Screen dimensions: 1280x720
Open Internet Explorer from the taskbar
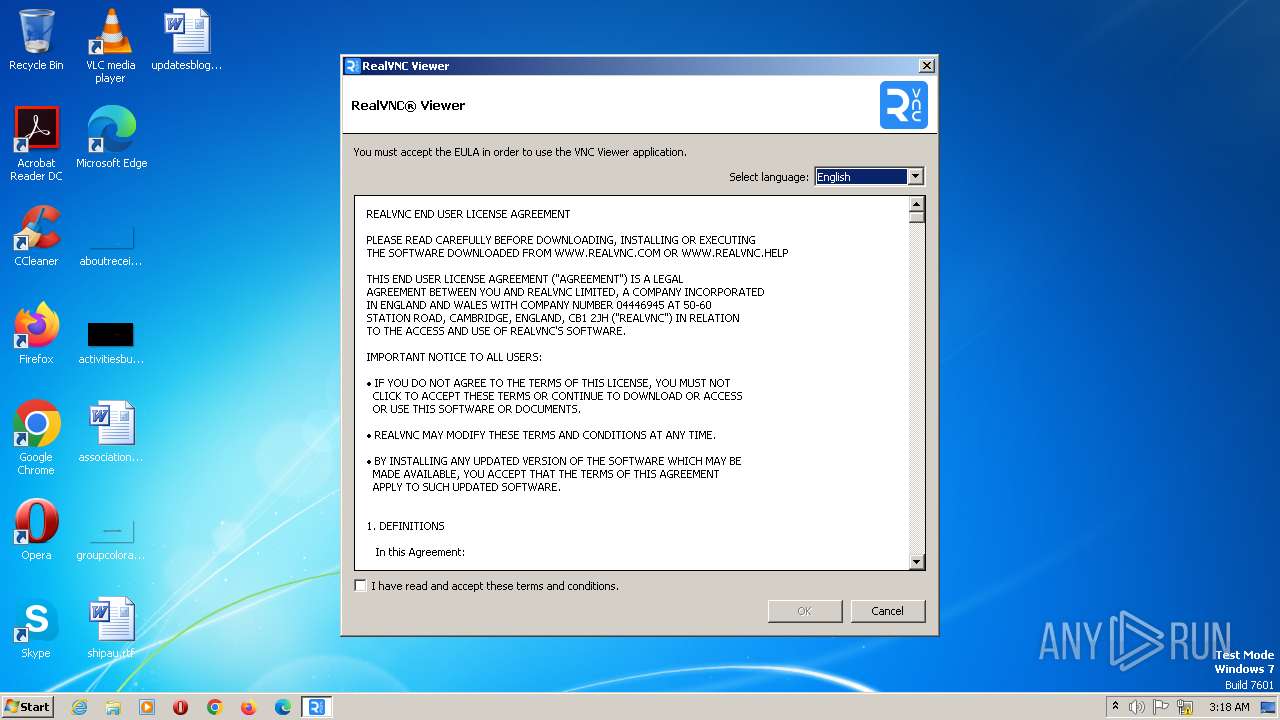tap(79, 707)
